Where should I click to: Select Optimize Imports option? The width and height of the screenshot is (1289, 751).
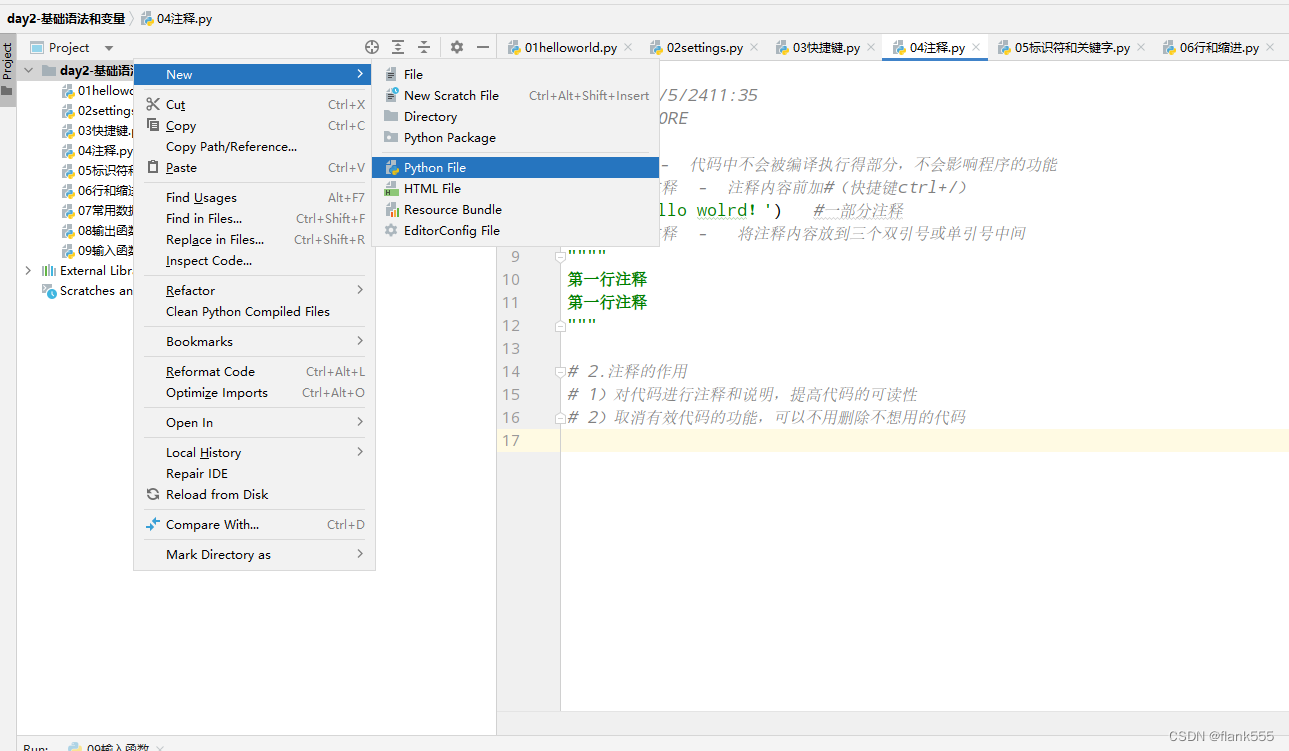[x=254, y=392]
